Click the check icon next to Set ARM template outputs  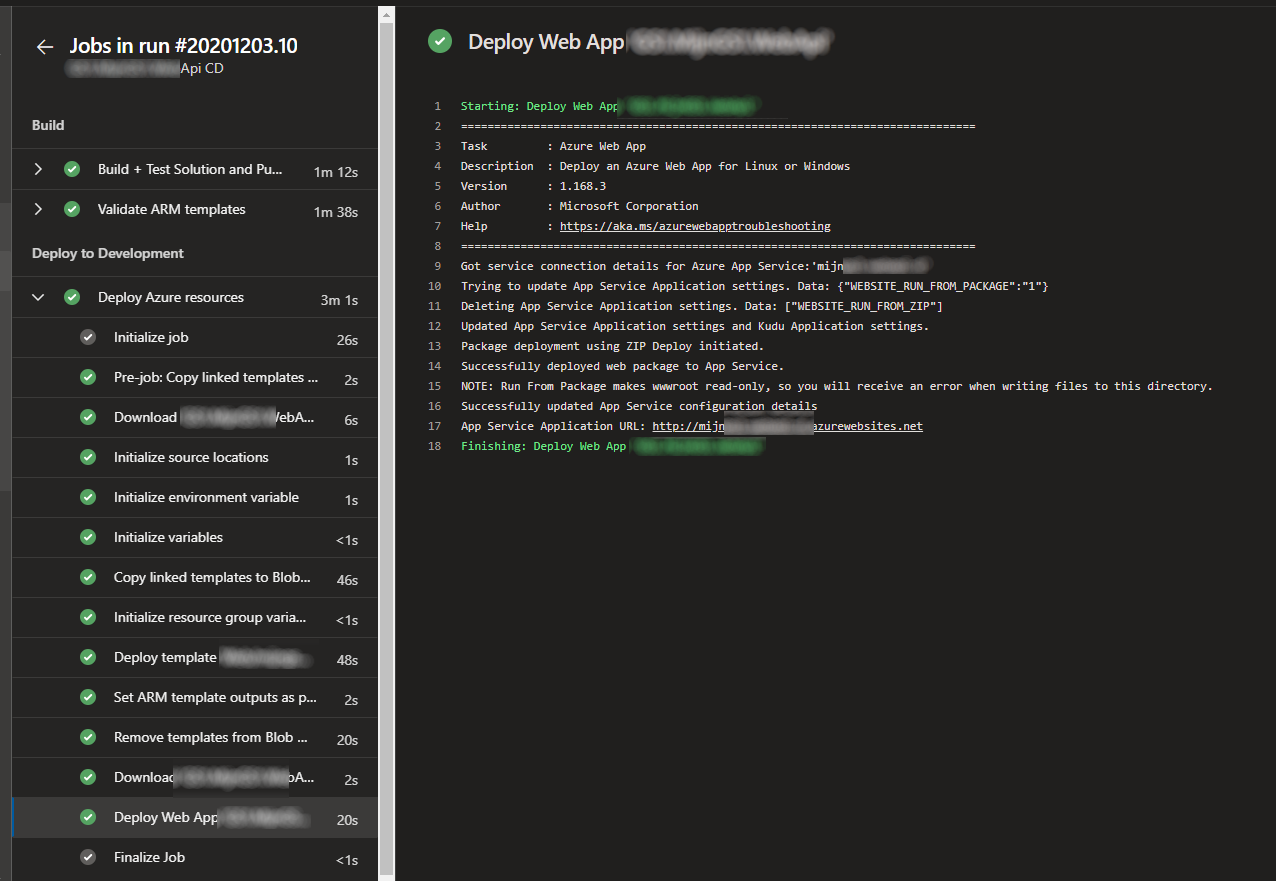point(86,697)
